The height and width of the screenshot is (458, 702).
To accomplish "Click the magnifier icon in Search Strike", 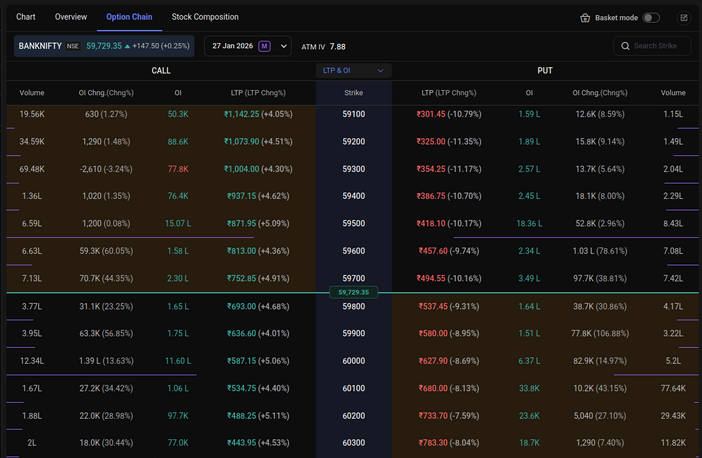I will pyautogui.click(x=624, y=46).
